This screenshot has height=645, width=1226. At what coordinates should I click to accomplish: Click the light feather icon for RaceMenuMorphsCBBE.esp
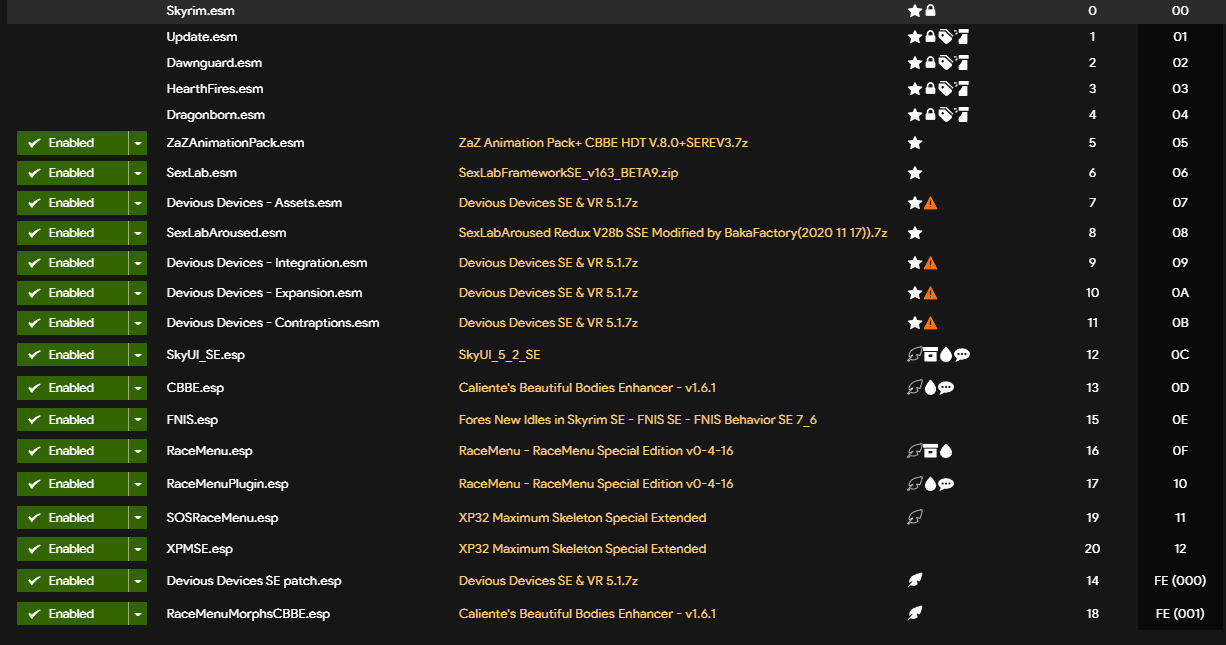914,614
